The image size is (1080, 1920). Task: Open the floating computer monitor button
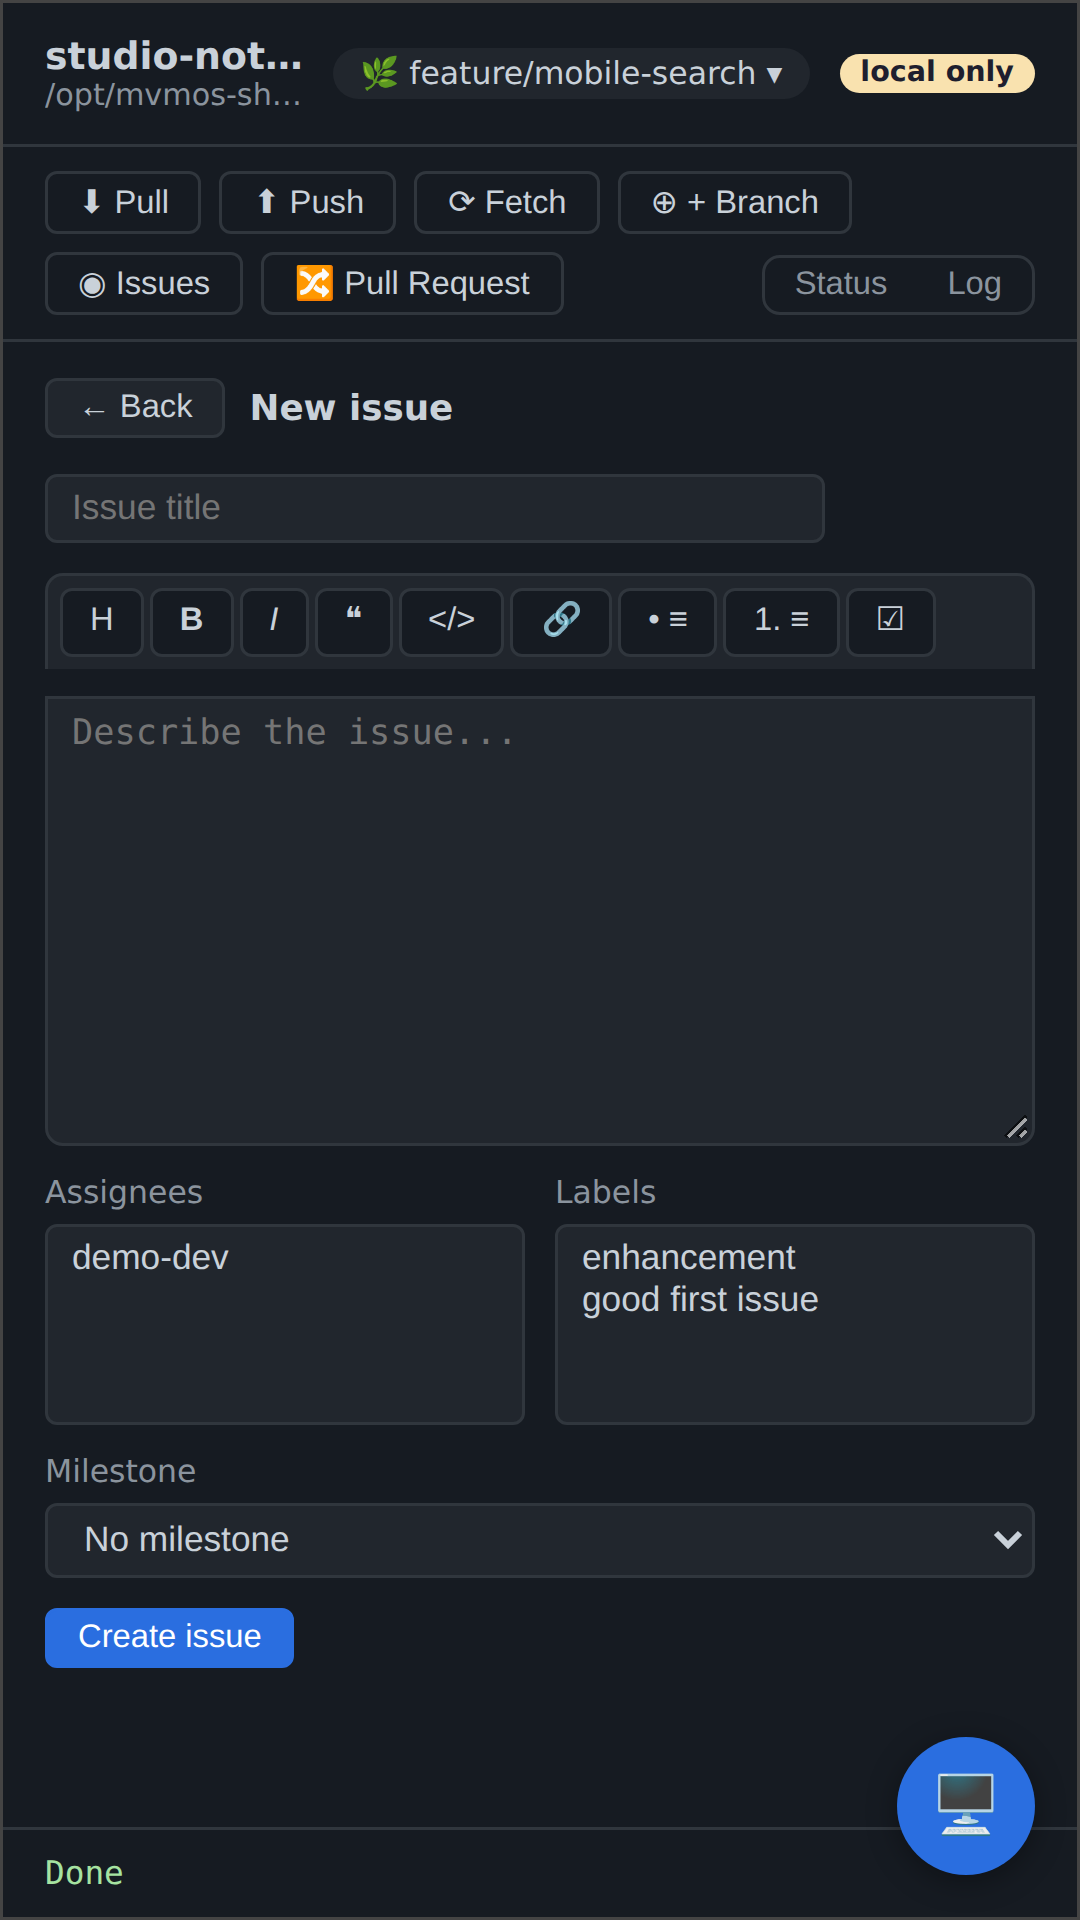coord(966,1806)
